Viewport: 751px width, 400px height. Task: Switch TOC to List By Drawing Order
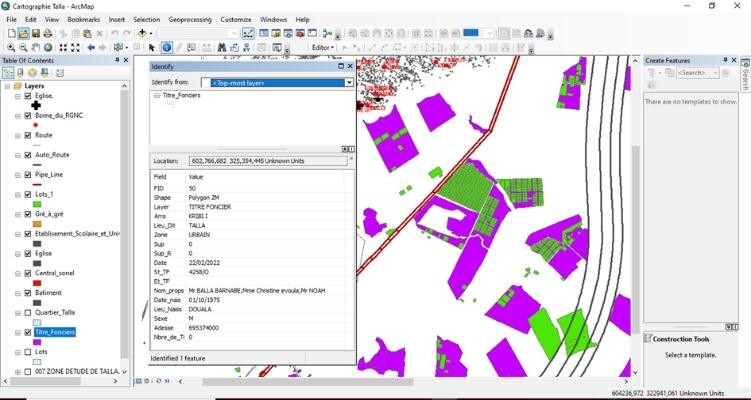8,73
